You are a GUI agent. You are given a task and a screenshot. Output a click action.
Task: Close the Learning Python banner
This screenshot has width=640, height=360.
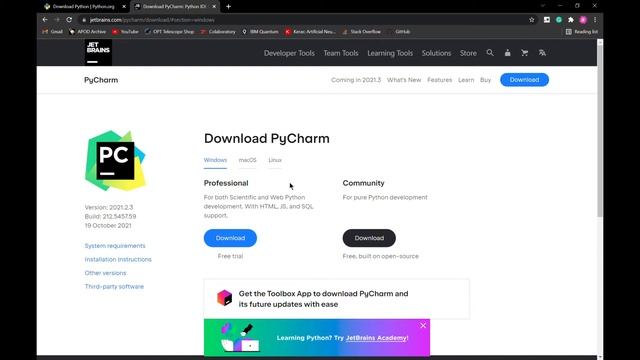click(423, 325)
